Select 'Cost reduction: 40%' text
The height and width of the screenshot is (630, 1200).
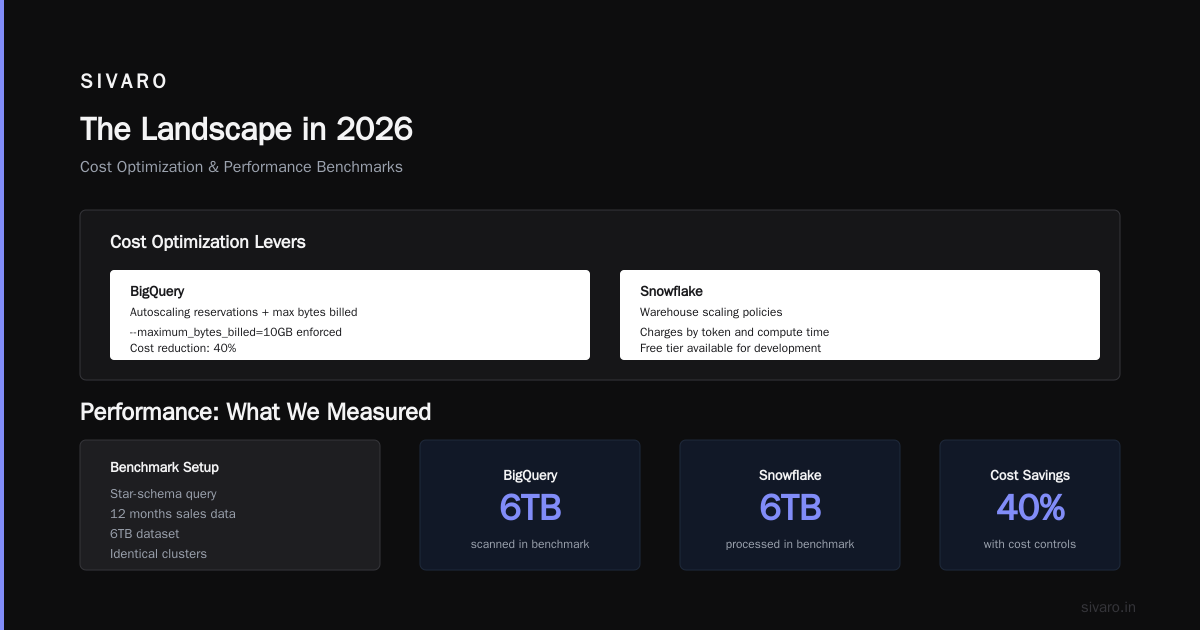pyautogui.click(x=183, y=348)
